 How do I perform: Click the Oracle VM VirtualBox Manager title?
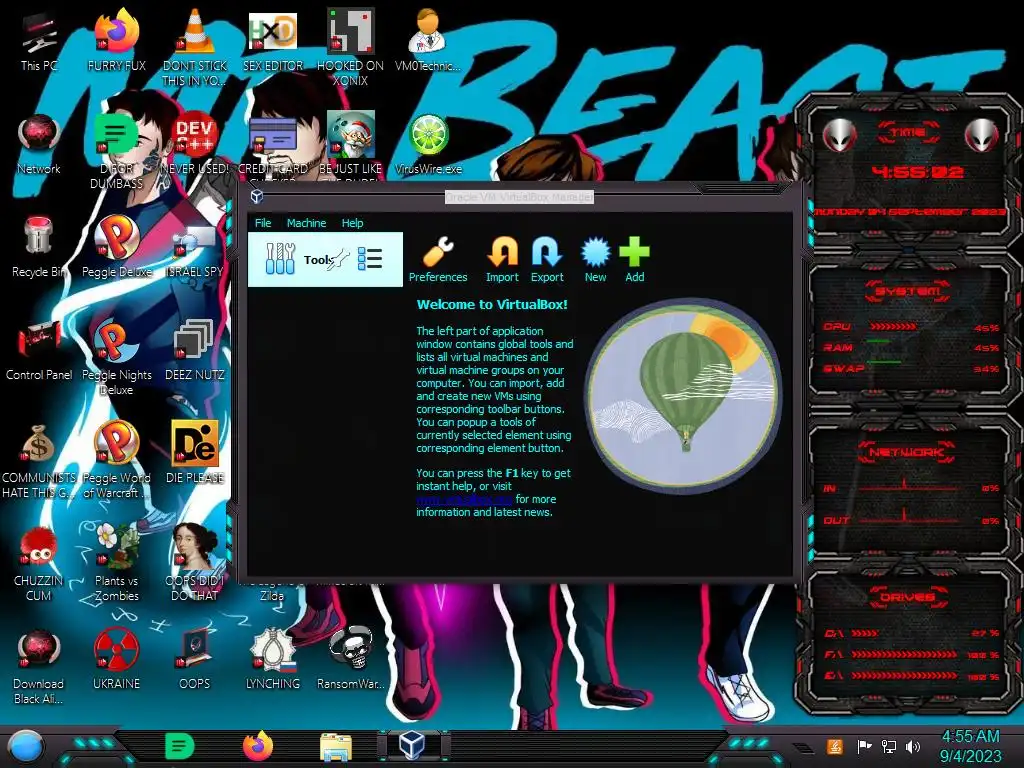point(519,197)
